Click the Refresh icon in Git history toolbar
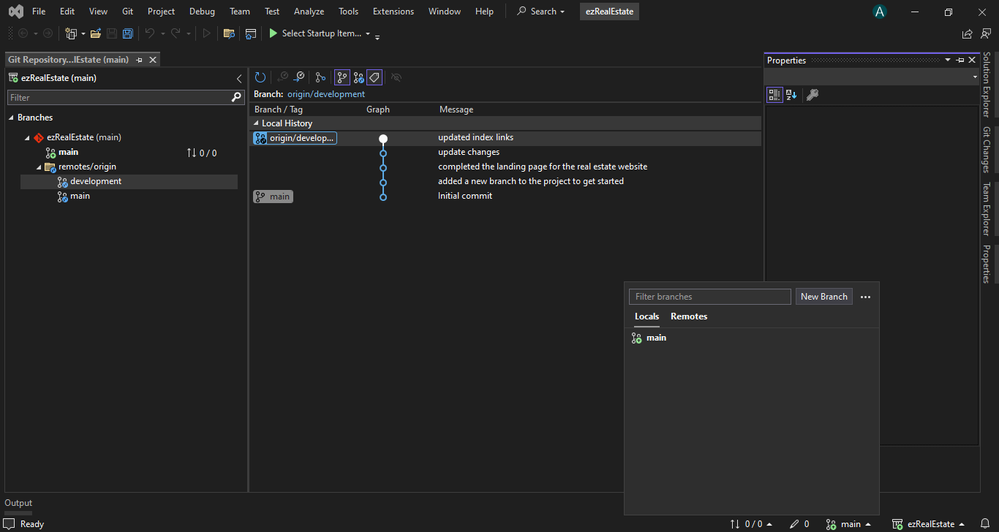Viewport: 999px width, 532px height. tap(260, 78)
